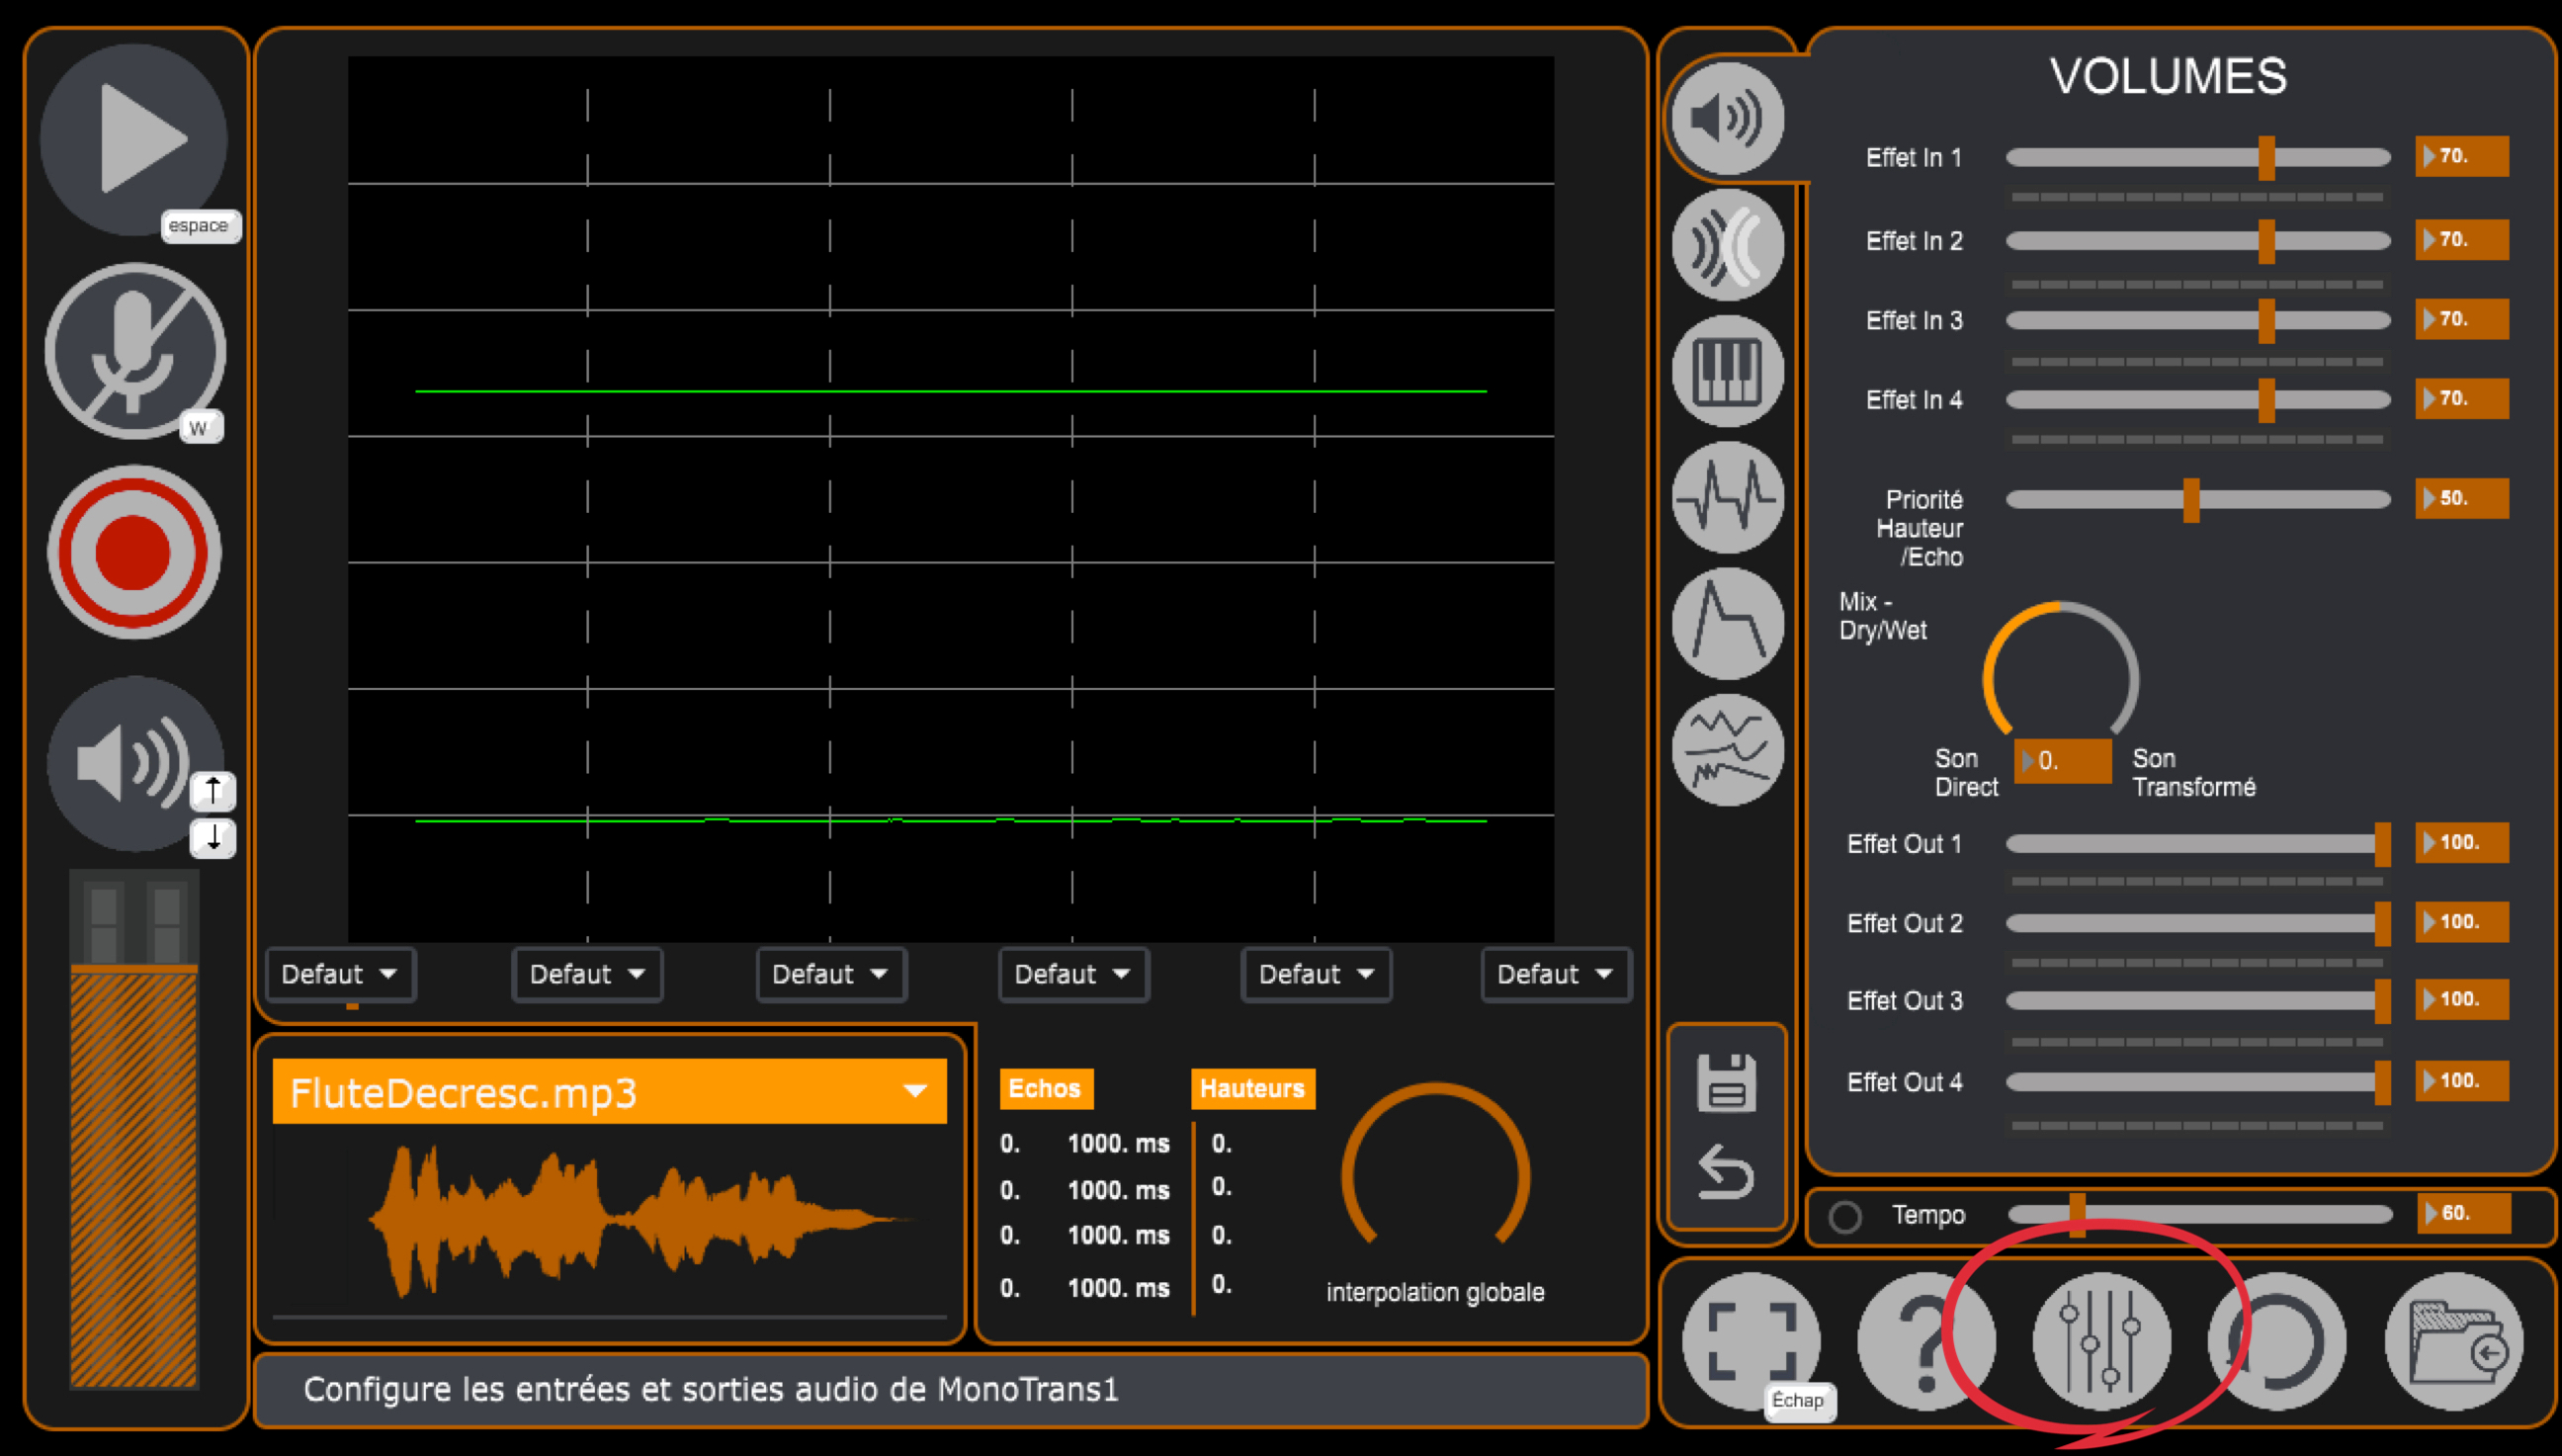This screenshot has width=2562, height=1456.
Task: Adjust the Effet In 2 slider
Action: point(2198,241)
